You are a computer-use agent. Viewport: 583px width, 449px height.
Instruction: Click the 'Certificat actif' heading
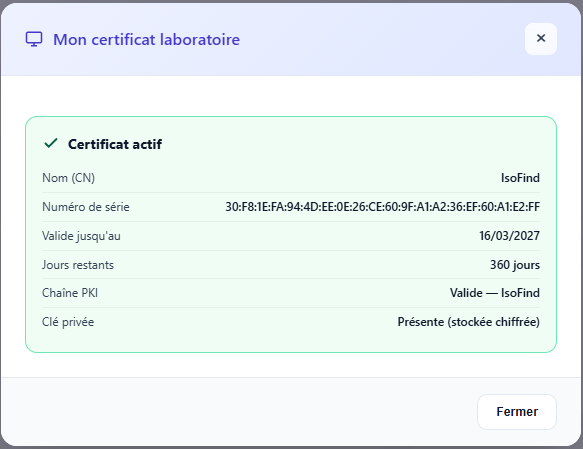pyautogui.click(x=115, y=144)
